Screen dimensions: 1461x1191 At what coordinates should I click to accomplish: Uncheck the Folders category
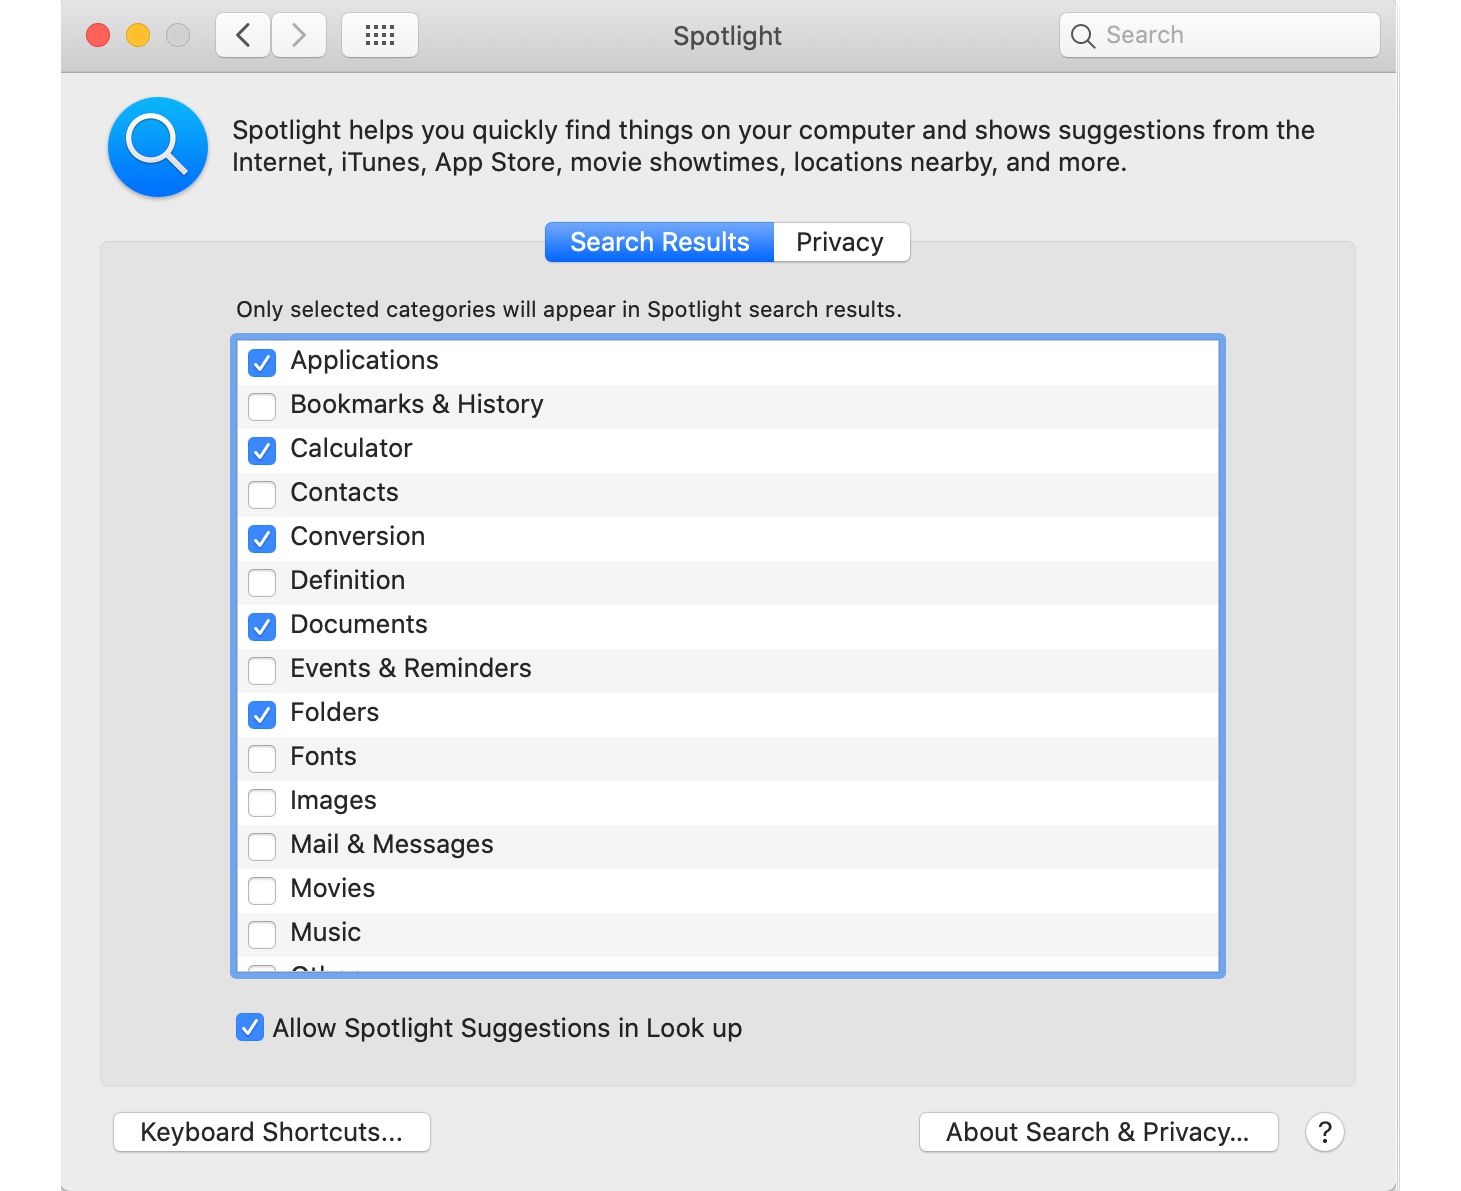(262, 714)
